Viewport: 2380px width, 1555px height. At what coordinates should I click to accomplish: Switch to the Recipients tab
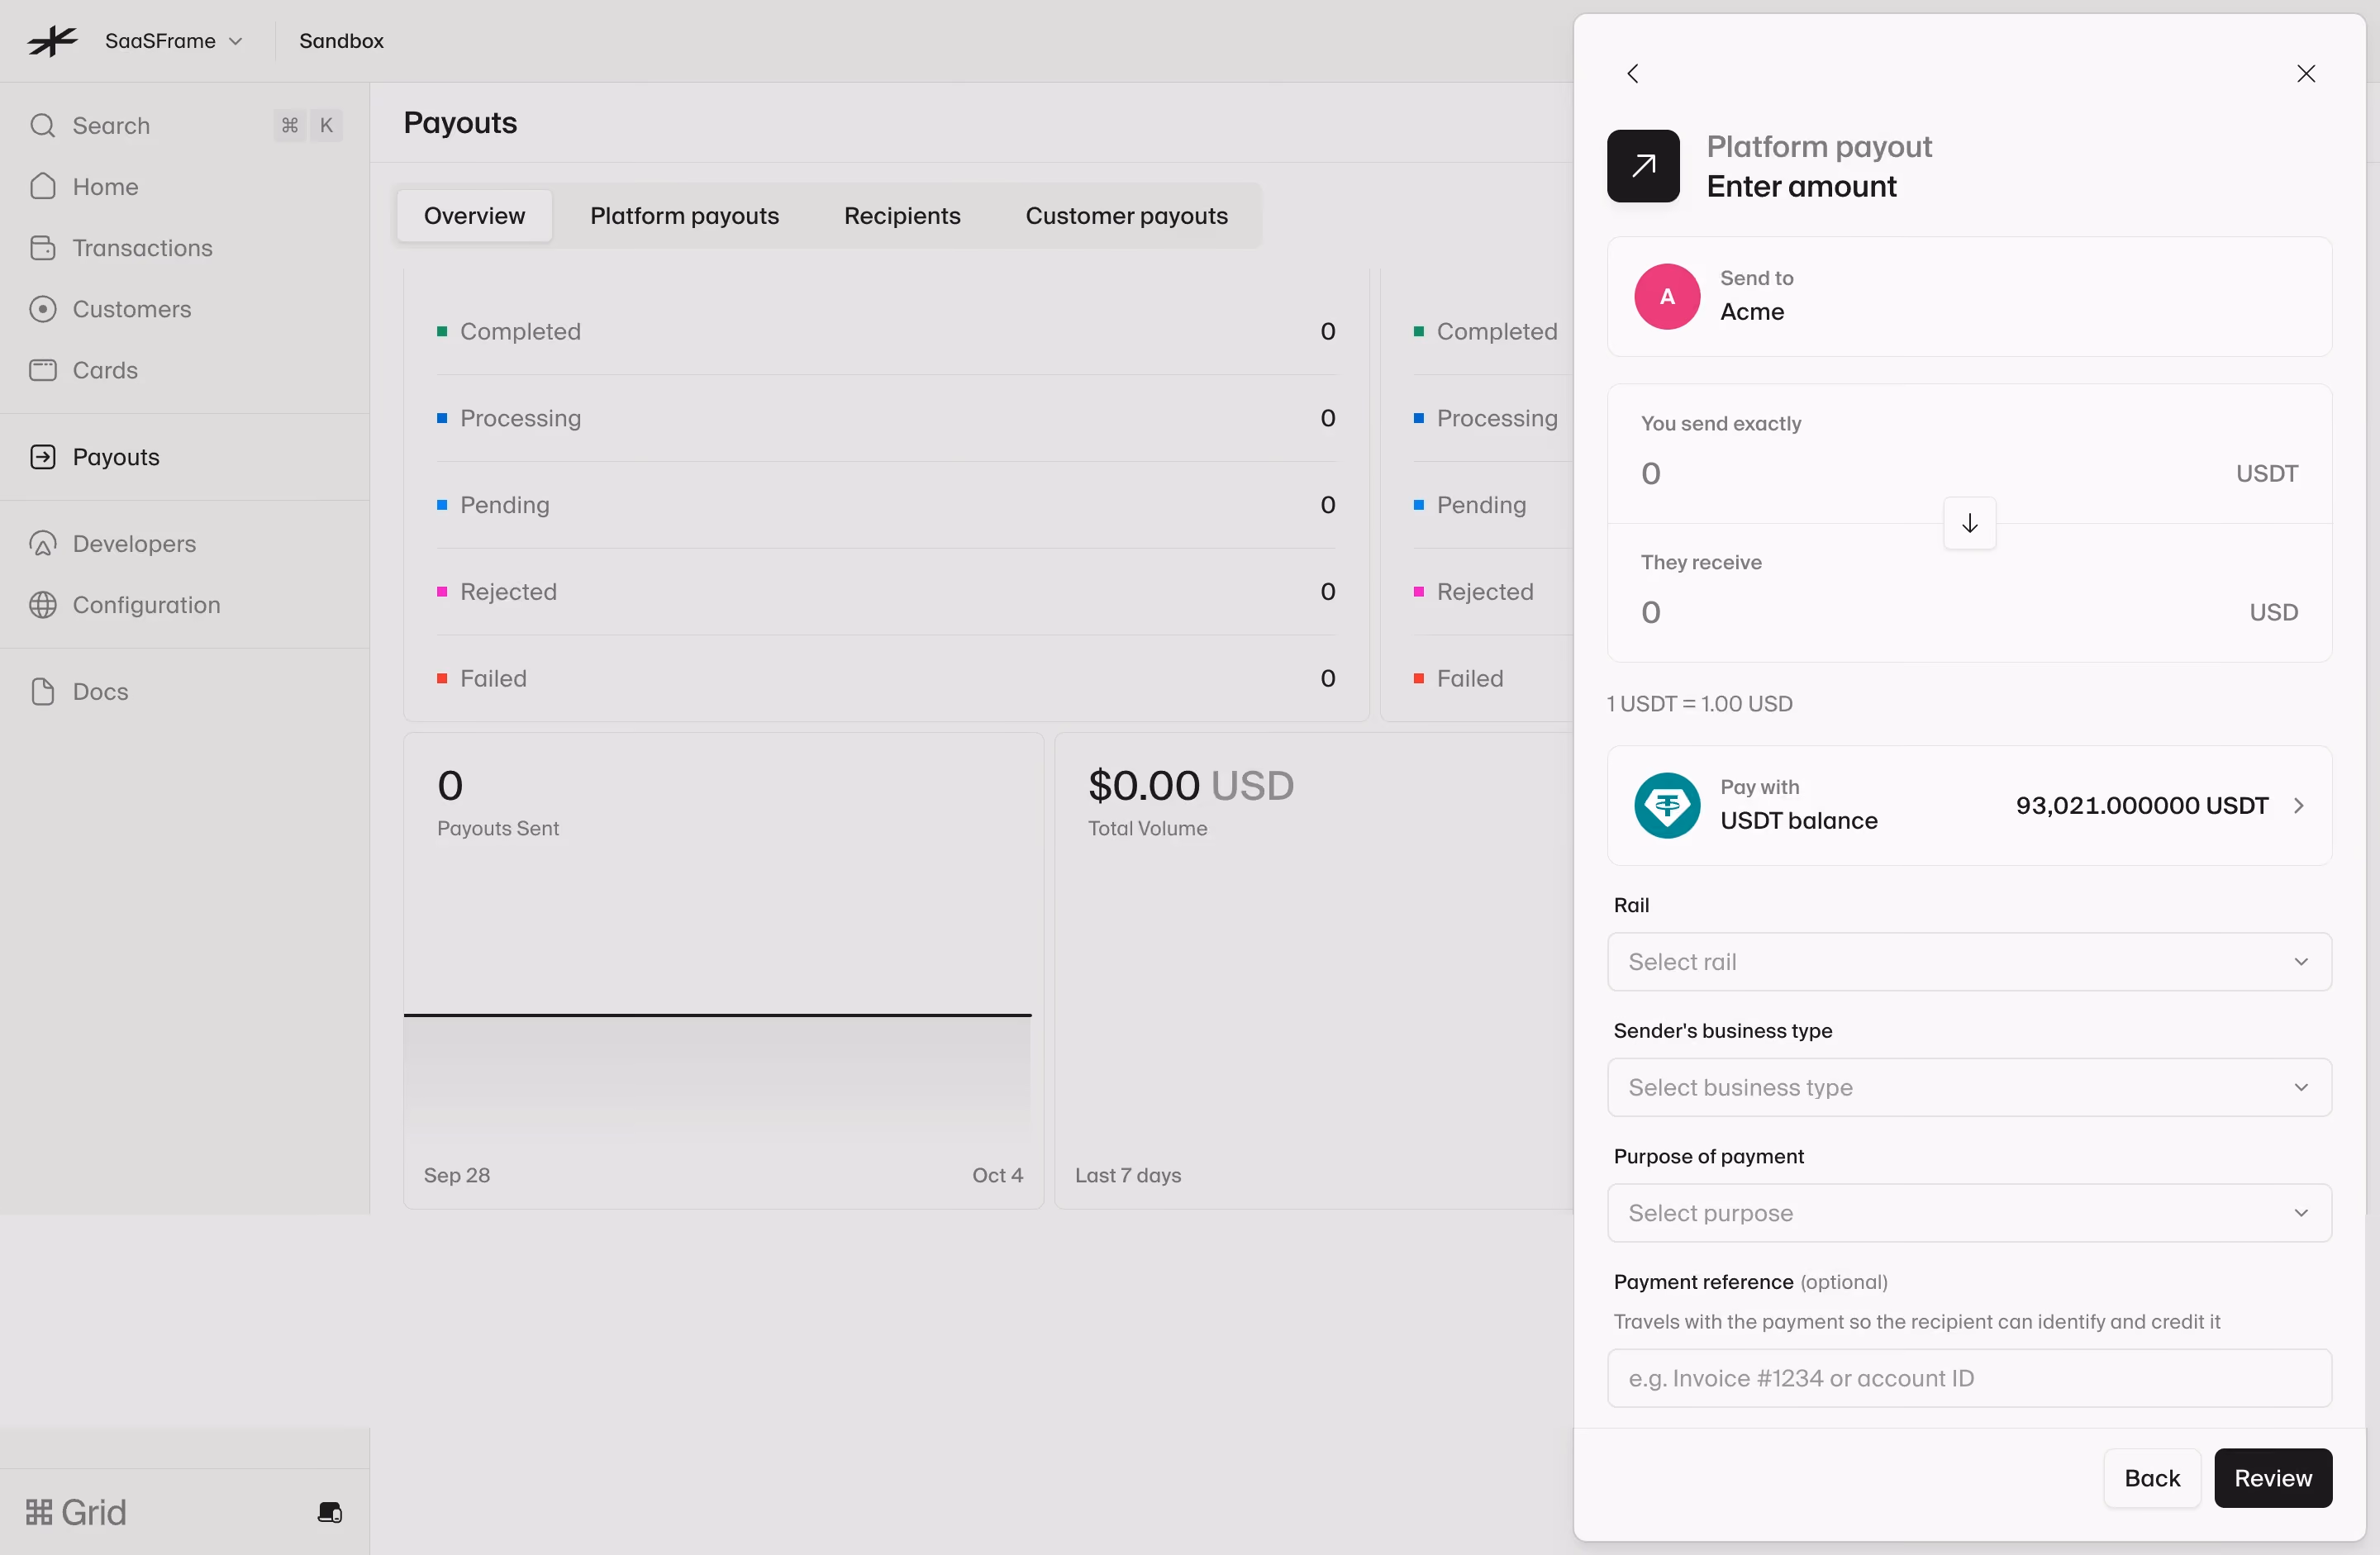[902, 215]
